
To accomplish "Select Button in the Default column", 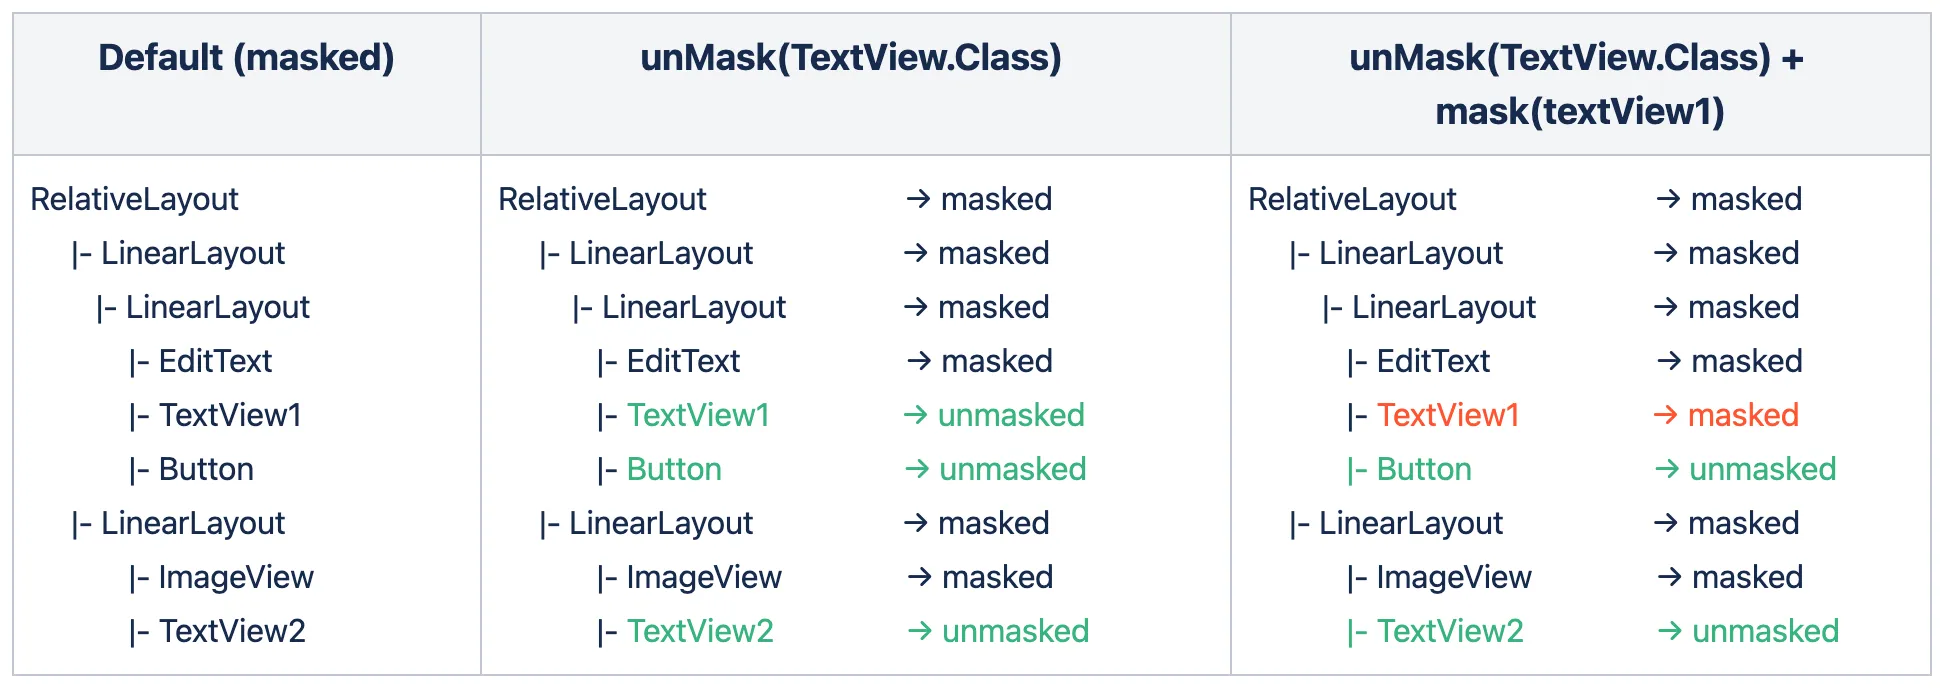I will (x=206, y=469).
